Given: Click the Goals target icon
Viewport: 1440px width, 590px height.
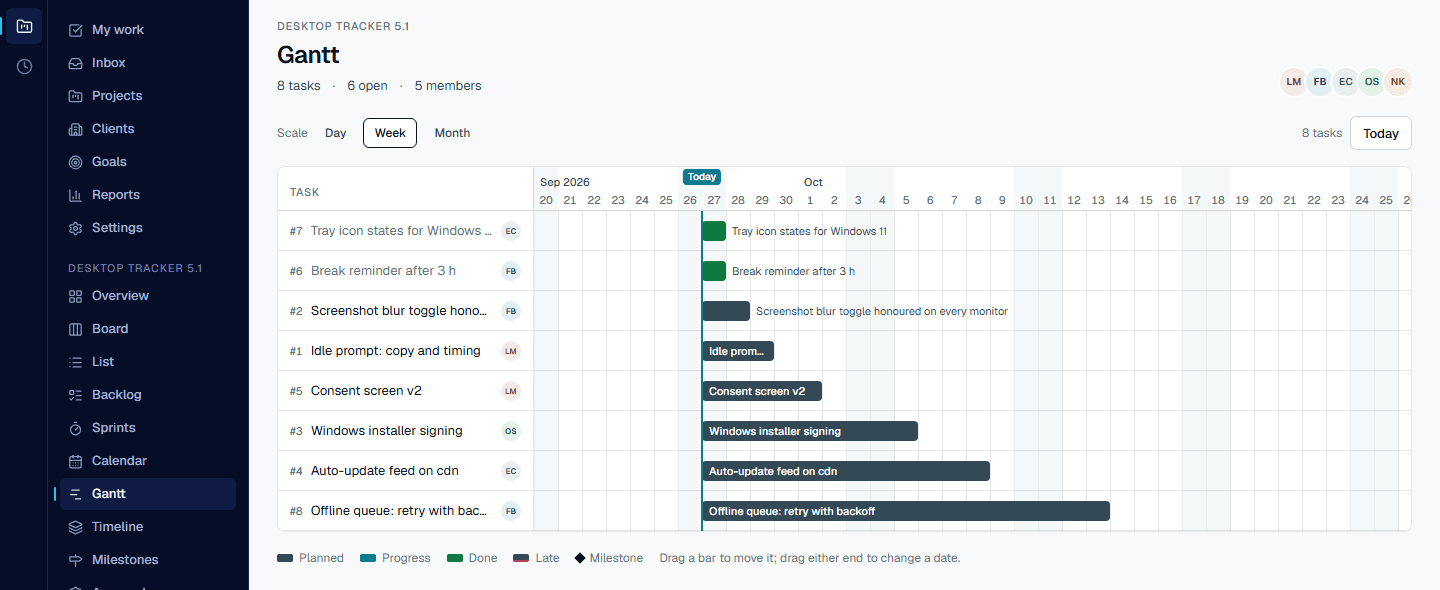Looking at the screenshot, I should (x=75, y=162).
